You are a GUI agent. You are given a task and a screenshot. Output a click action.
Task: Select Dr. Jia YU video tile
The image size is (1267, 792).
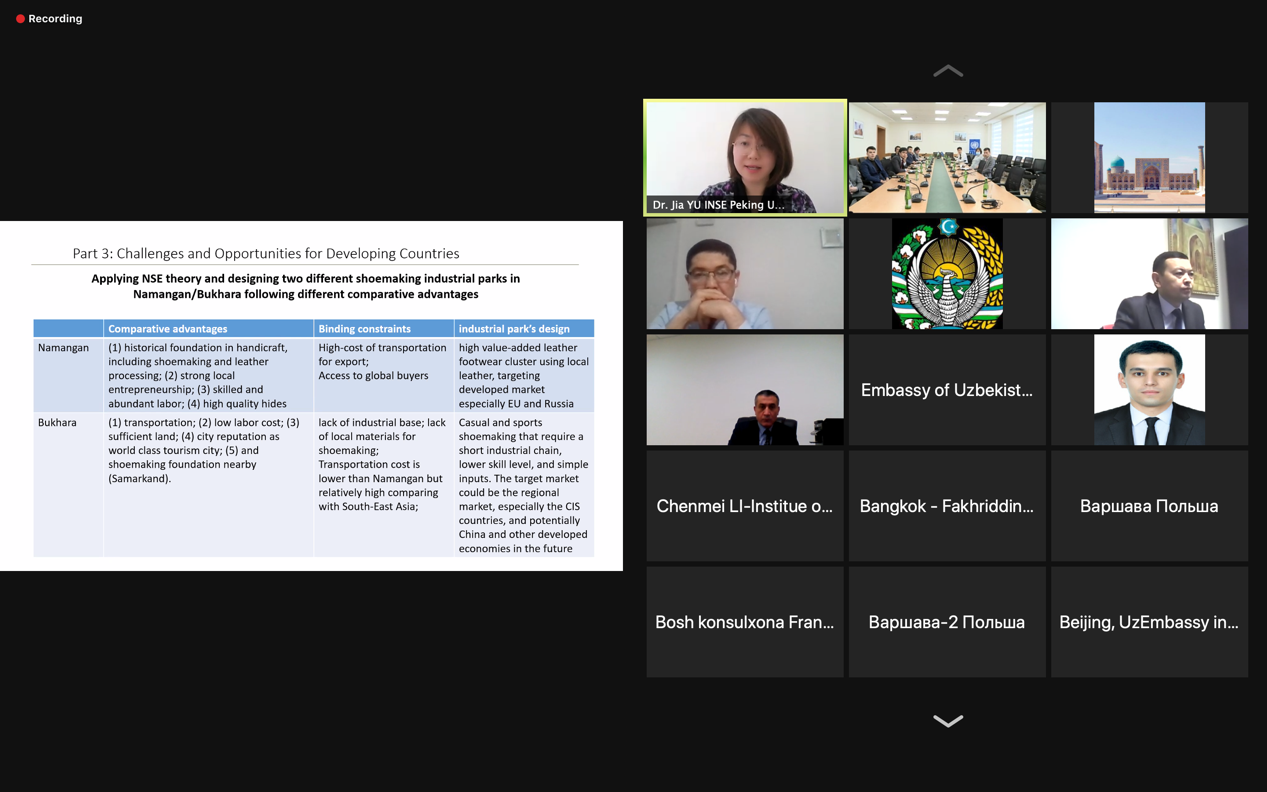(745, 158)
